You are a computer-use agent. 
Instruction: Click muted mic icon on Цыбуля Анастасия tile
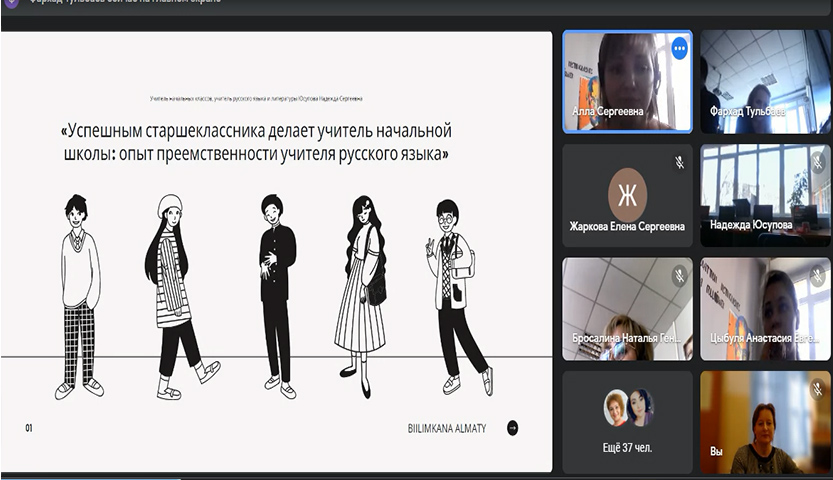(817, 274)
